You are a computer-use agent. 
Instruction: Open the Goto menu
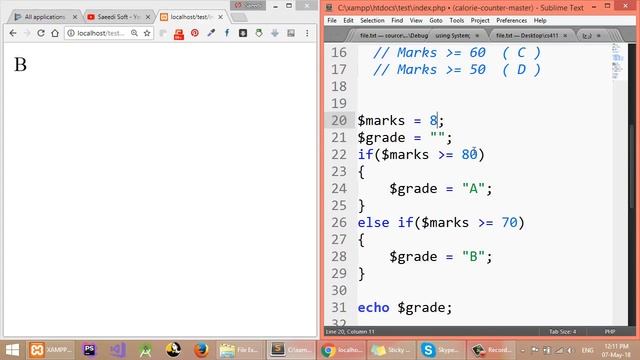coord(436,20)
